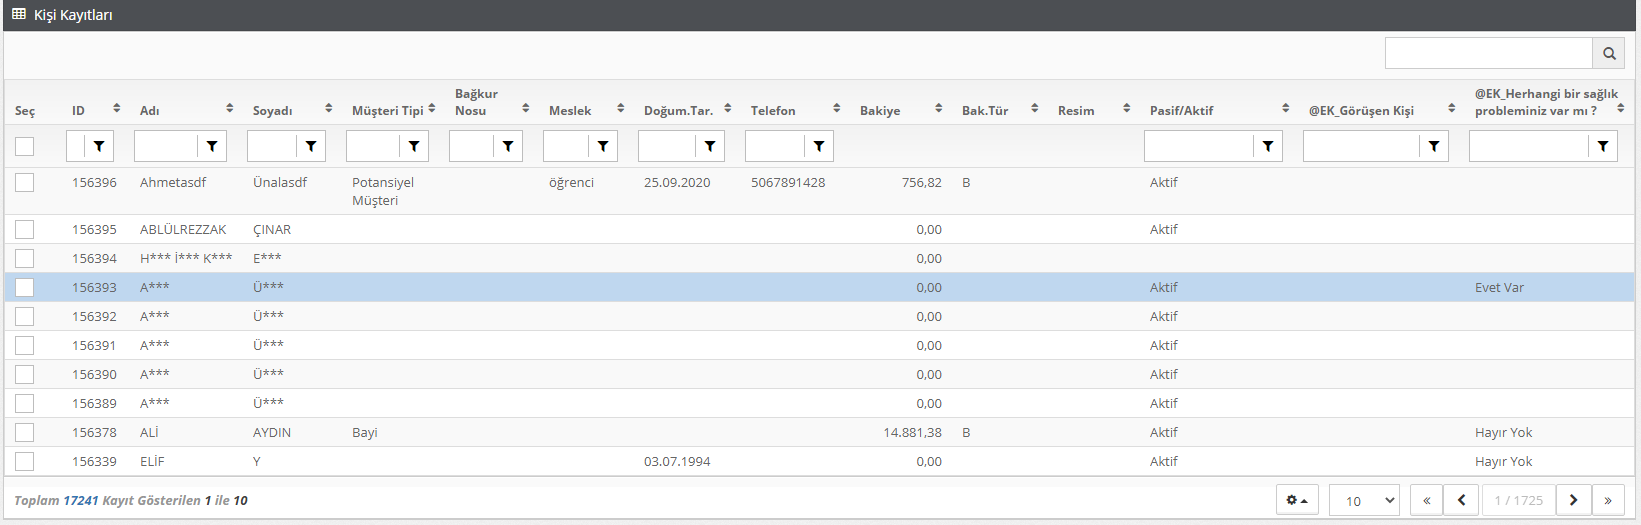This screenshot has height=525, width=1641.
Task: Sort by Soyadı column sort arrows
Action: tap(328, 108)
